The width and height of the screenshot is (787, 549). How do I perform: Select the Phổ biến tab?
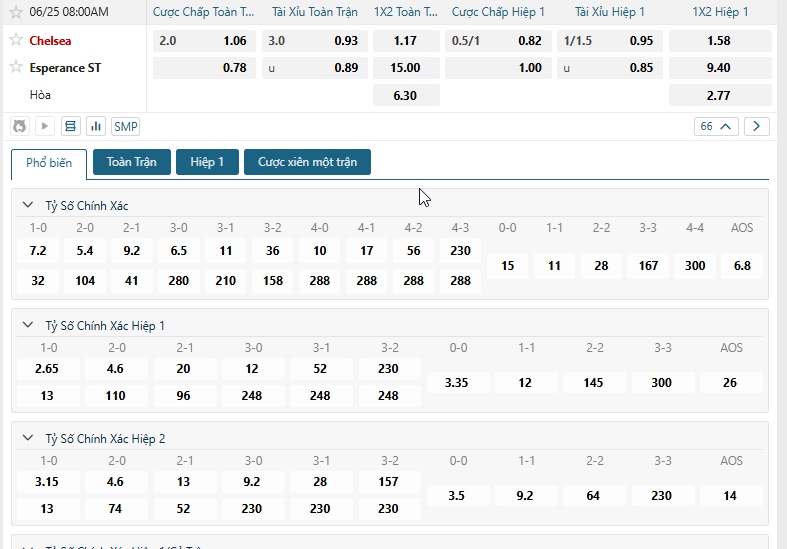tap(49, 163)
